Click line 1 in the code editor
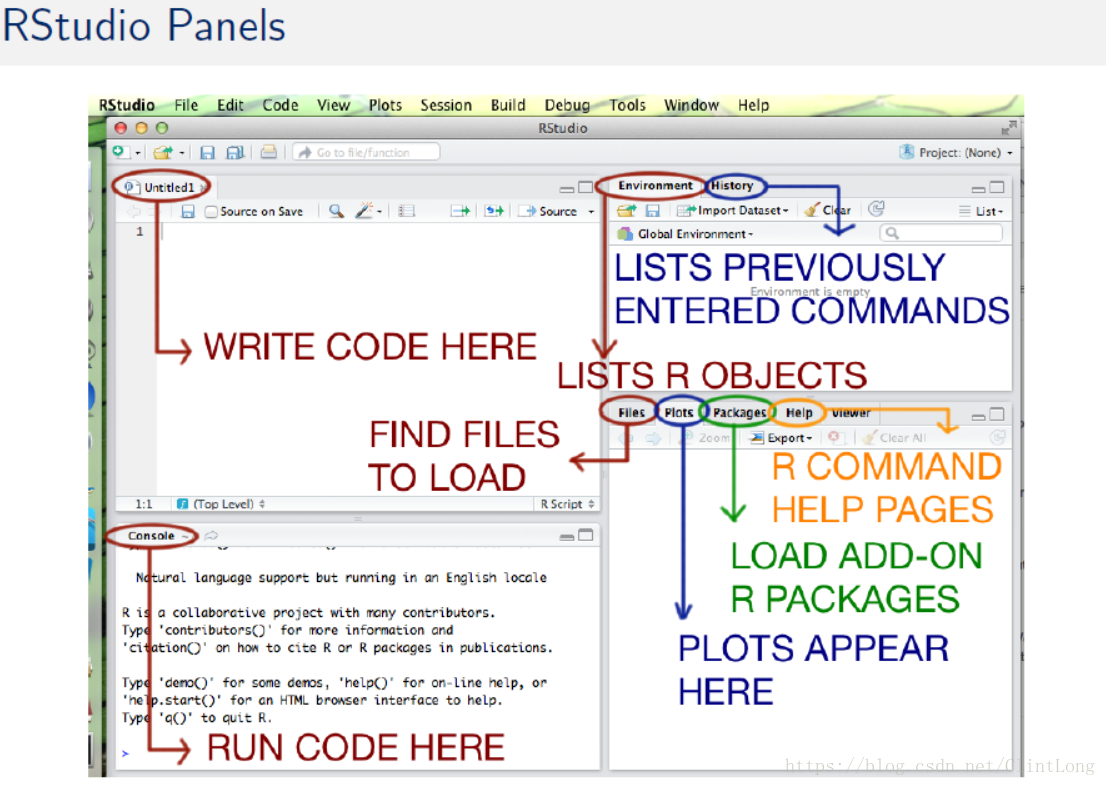 379,231
